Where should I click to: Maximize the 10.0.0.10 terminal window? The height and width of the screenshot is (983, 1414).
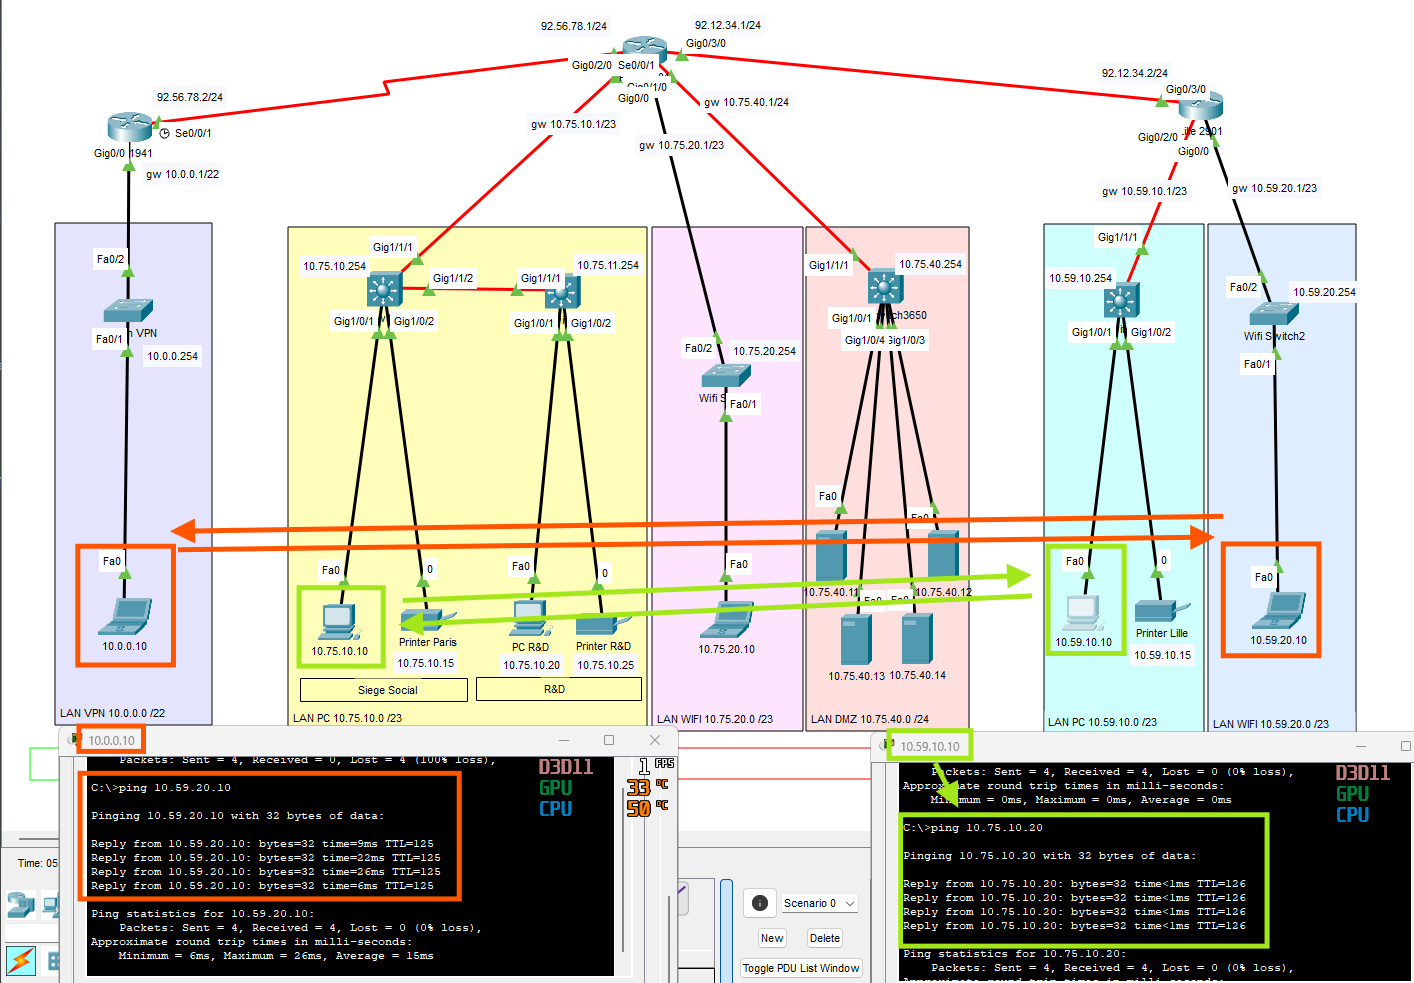(609, 740)
